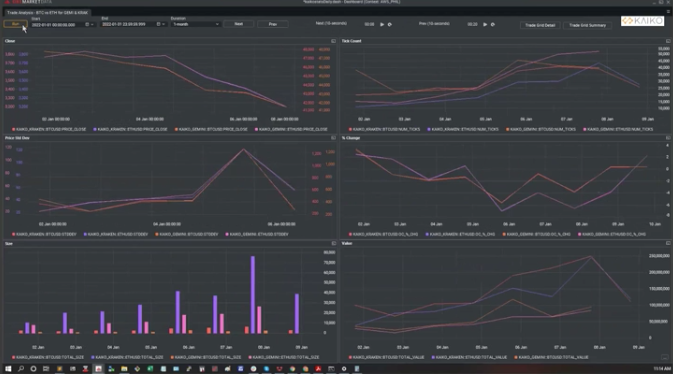
Task: Maximize the % Change chart panel
Action: pyautogui.click(x=668, y=138)
